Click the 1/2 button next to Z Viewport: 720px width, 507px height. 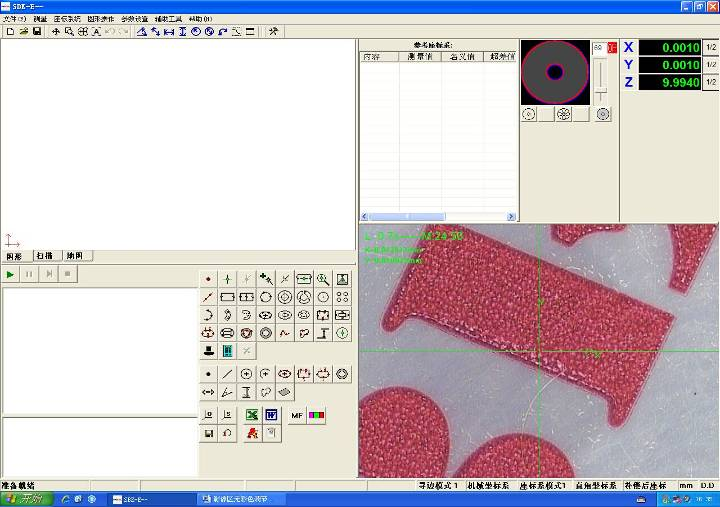point(711,82)
